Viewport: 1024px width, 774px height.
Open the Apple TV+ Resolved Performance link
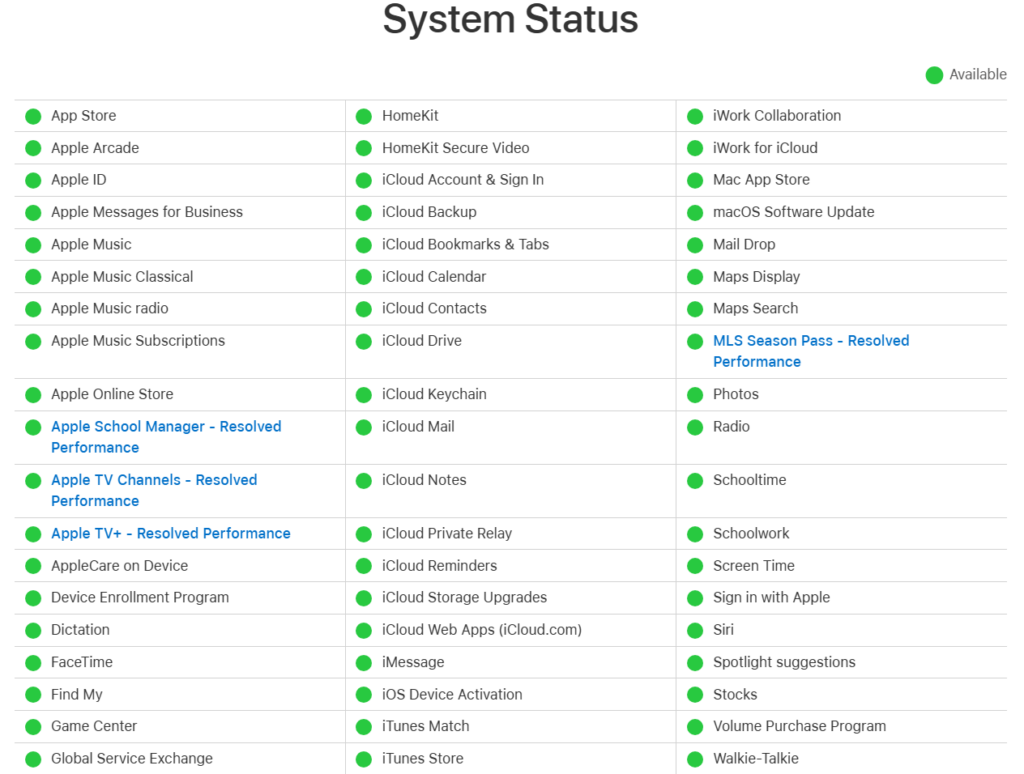pyautogui.click(x=171, y=533)
